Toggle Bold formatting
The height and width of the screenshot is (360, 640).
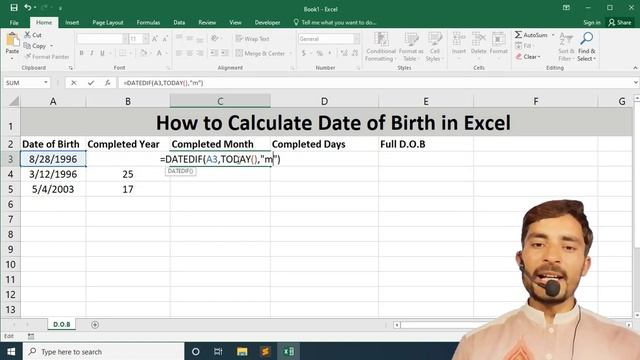point(81,53)
